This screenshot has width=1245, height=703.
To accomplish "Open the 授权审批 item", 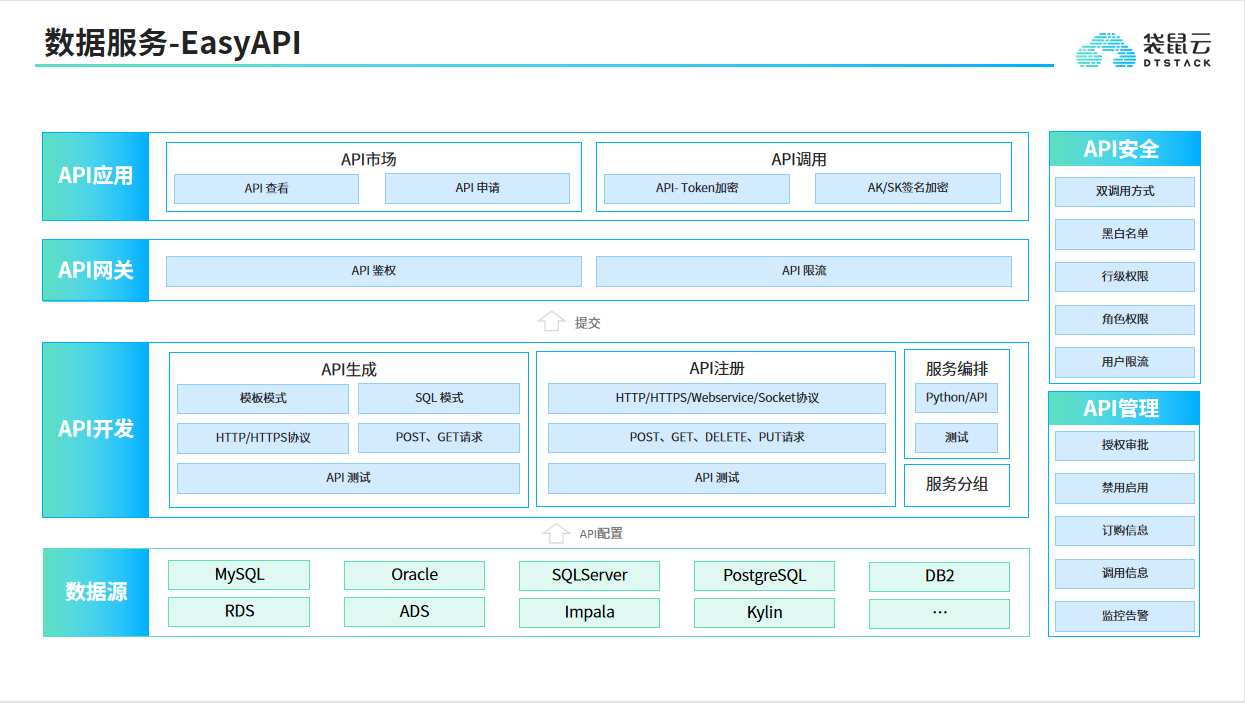I will coord(1125,445).
